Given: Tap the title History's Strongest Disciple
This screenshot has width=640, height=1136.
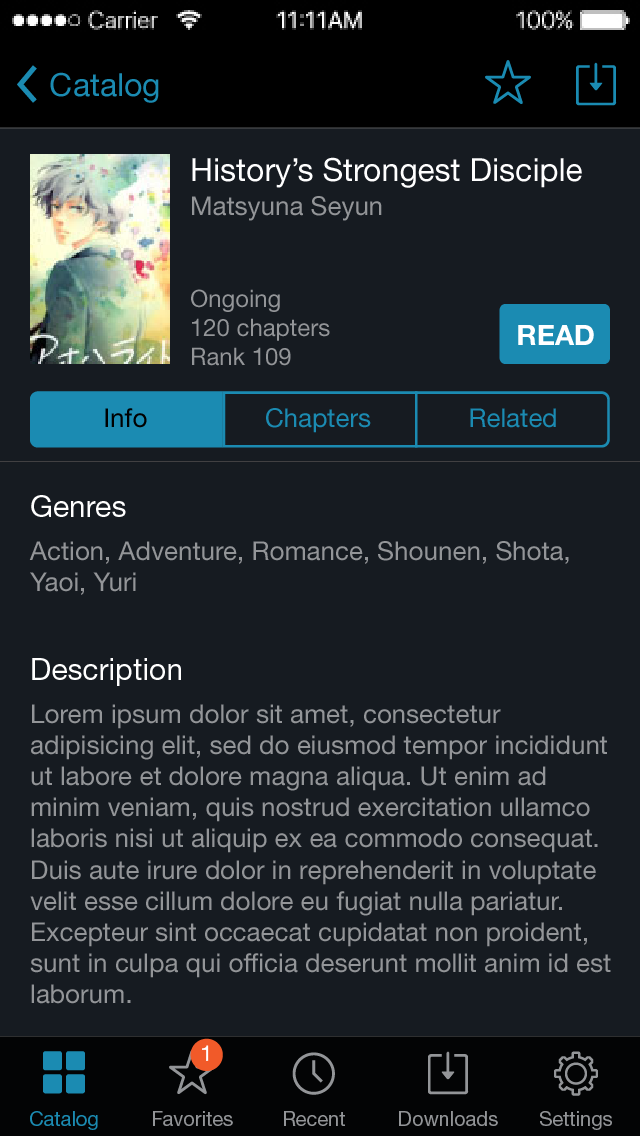Looking at the screenshot, I should 386,171.
